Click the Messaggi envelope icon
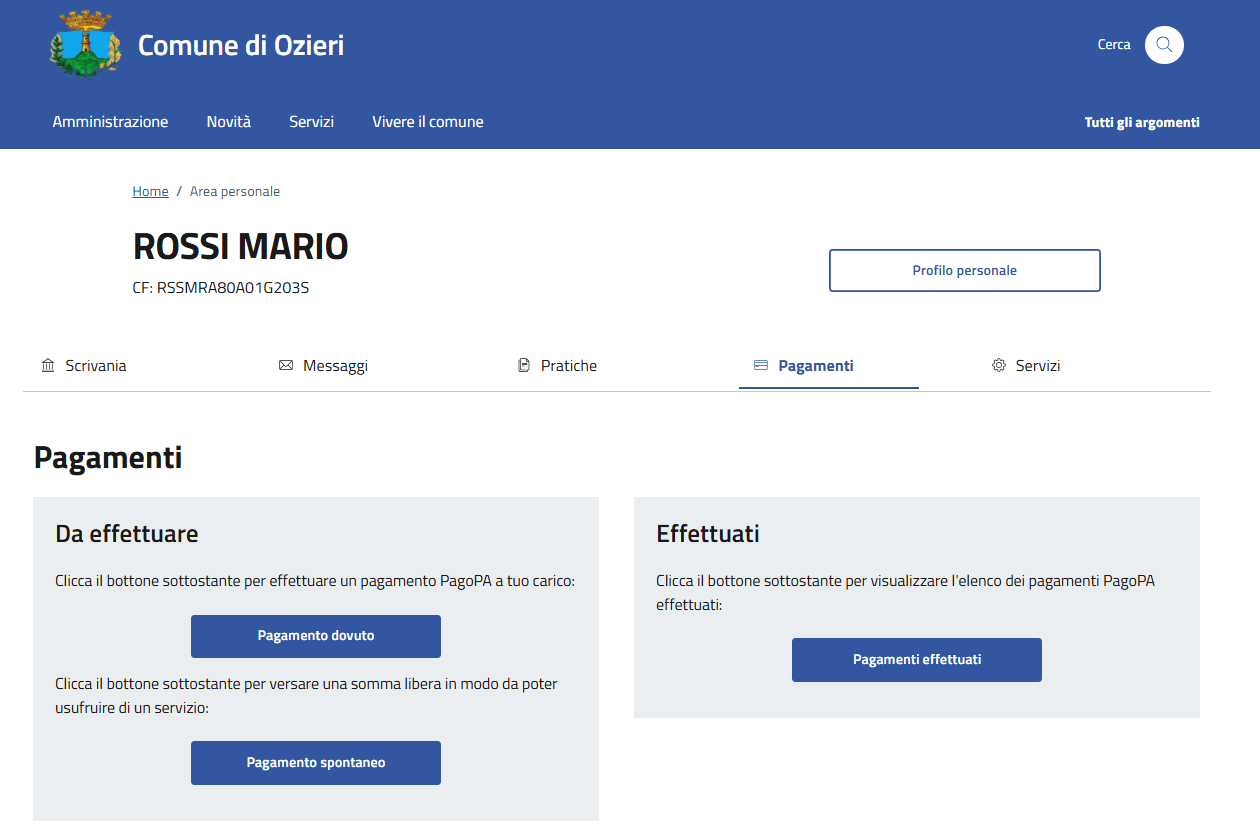Viewport: 1260px width, 834px height. [286, 366]
